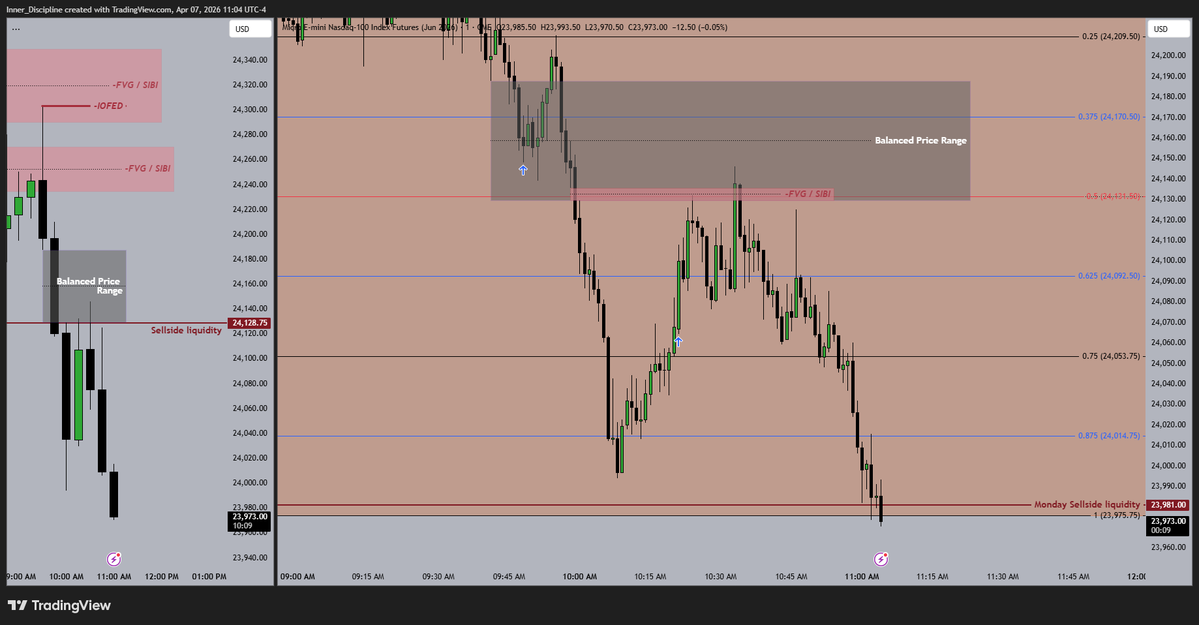The image size is (1199, 625).
Task: Click the red 24,128.75 price tag on the left scale
Action: [247, 323]
